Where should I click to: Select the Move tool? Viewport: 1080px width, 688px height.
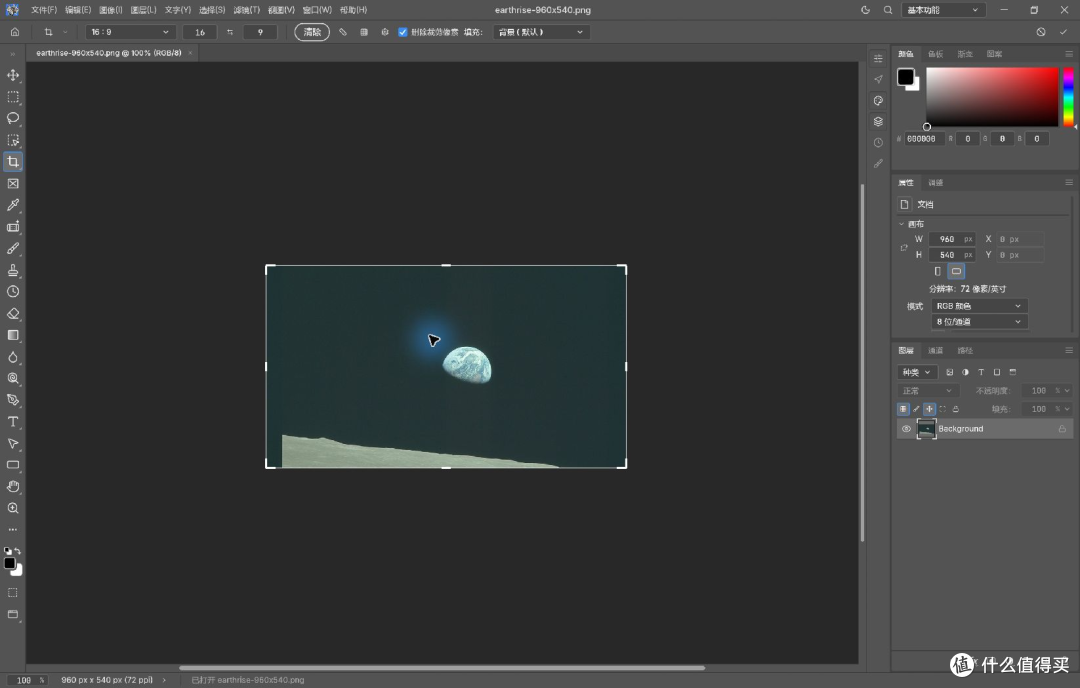[x=13, y=75]
